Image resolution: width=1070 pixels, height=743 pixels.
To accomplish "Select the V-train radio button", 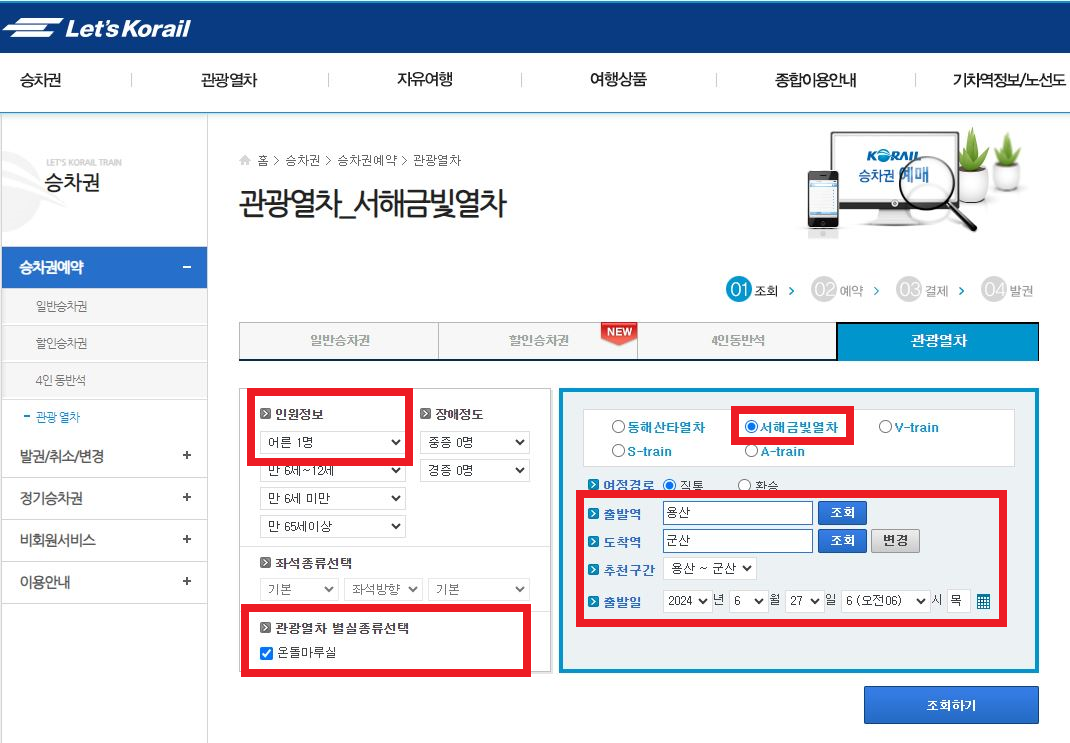I will pyautogui.click(x=885, y=426).
